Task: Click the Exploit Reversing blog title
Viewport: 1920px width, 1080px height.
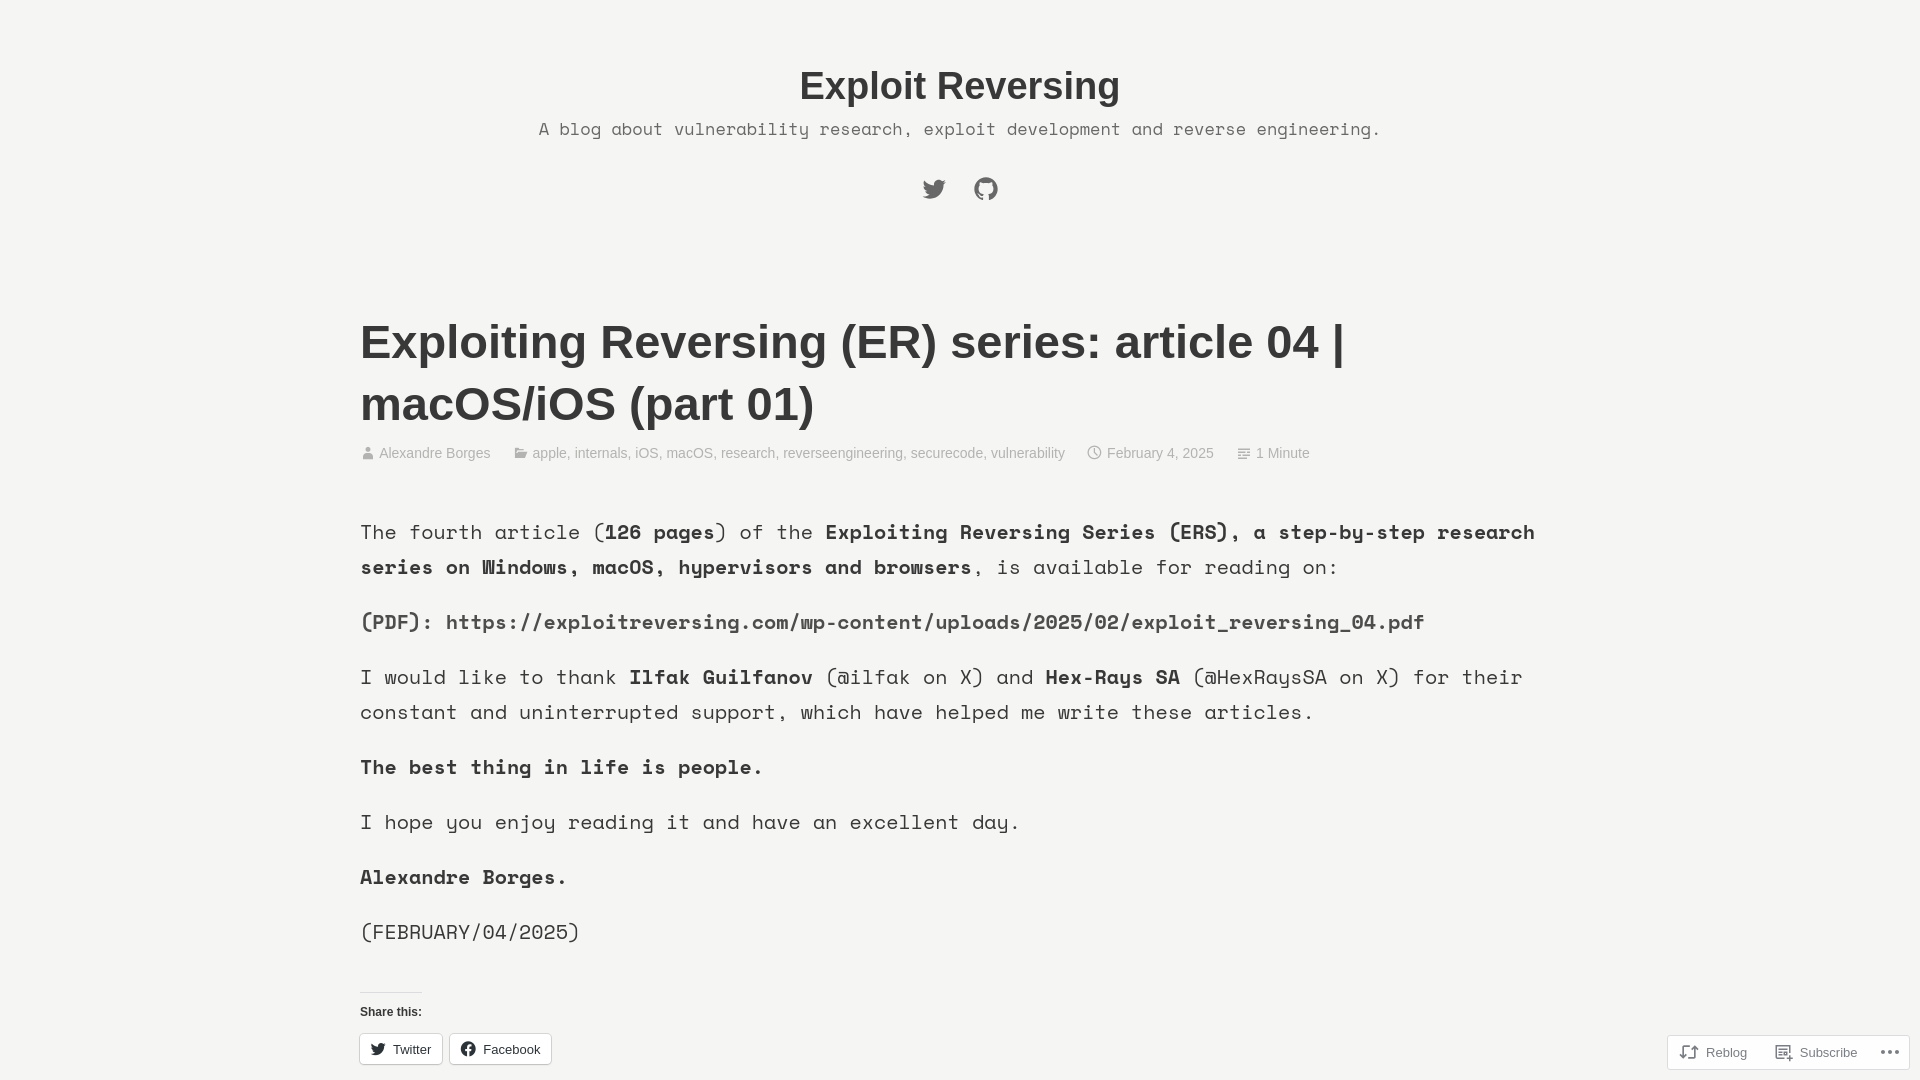Action: pos(960,86)
